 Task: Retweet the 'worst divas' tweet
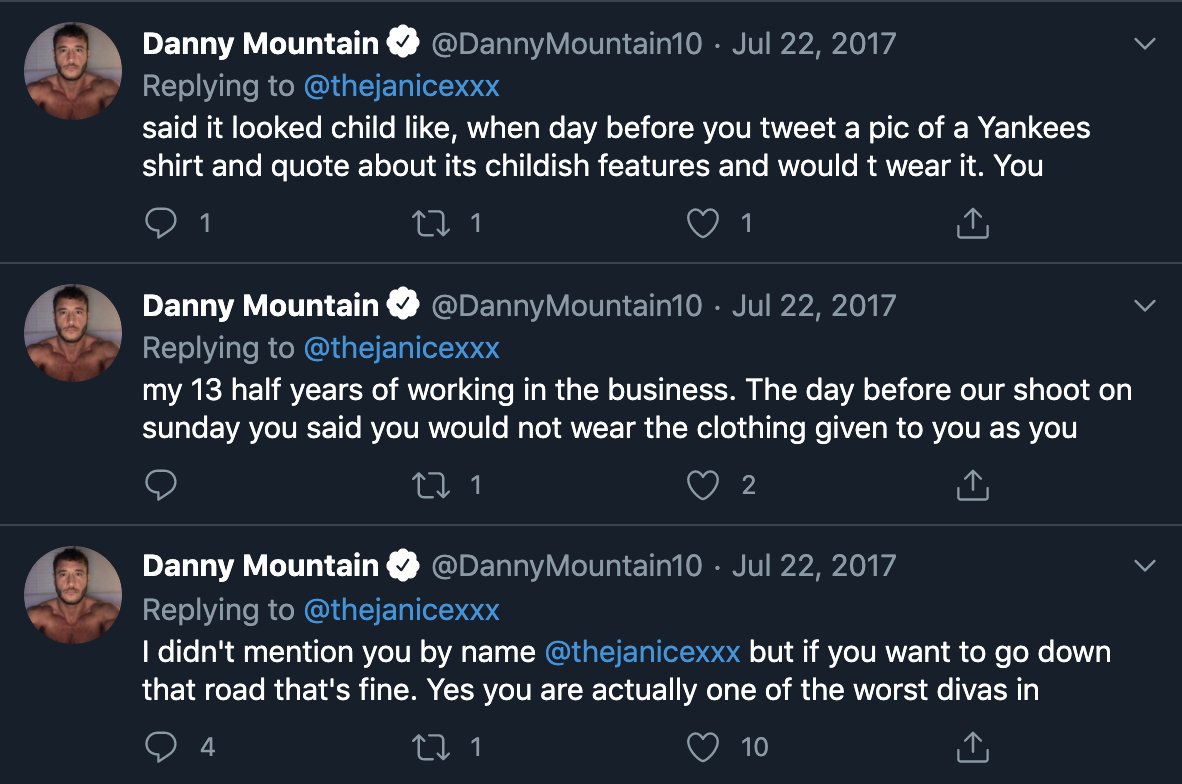[x=430, y=747]
